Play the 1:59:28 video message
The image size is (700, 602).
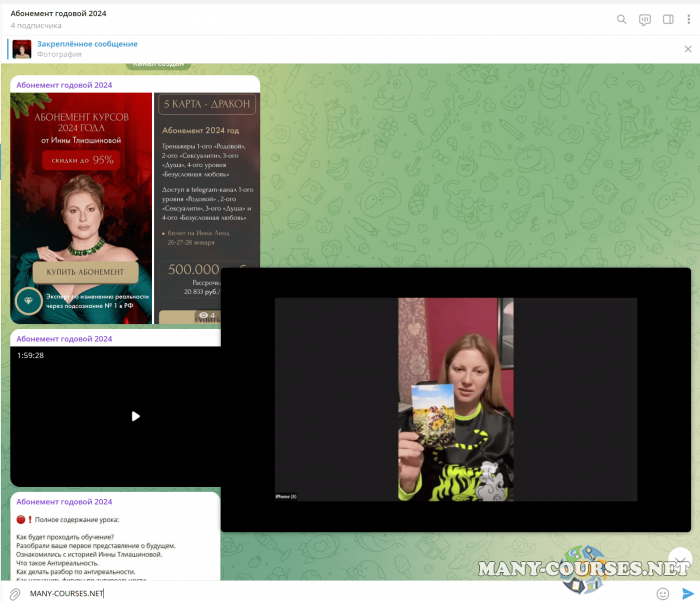[136, 416]
